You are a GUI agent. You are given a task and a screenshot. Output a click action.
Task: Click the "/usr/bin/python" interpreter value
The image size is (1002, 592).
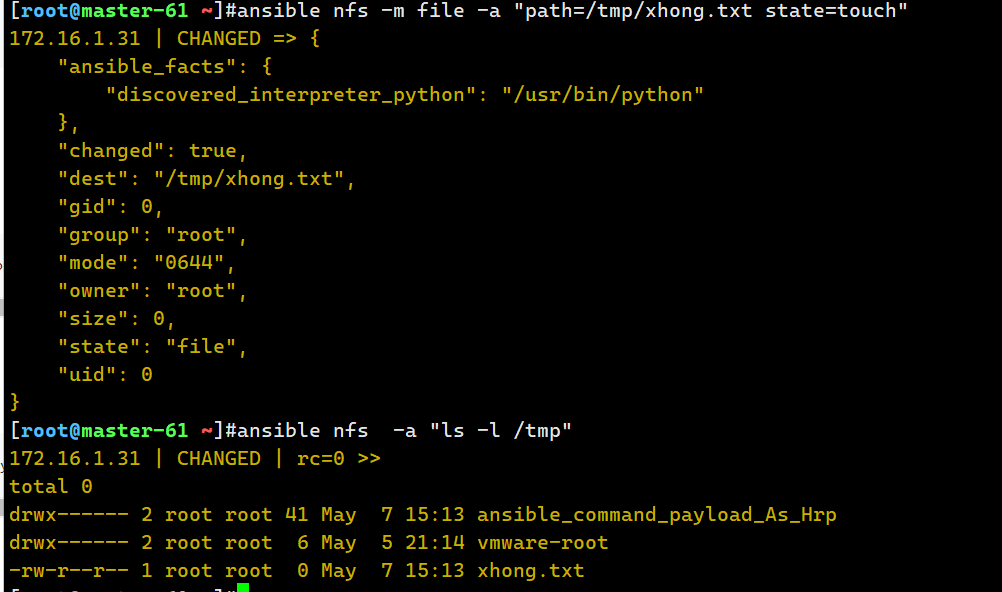click(603, 95)
